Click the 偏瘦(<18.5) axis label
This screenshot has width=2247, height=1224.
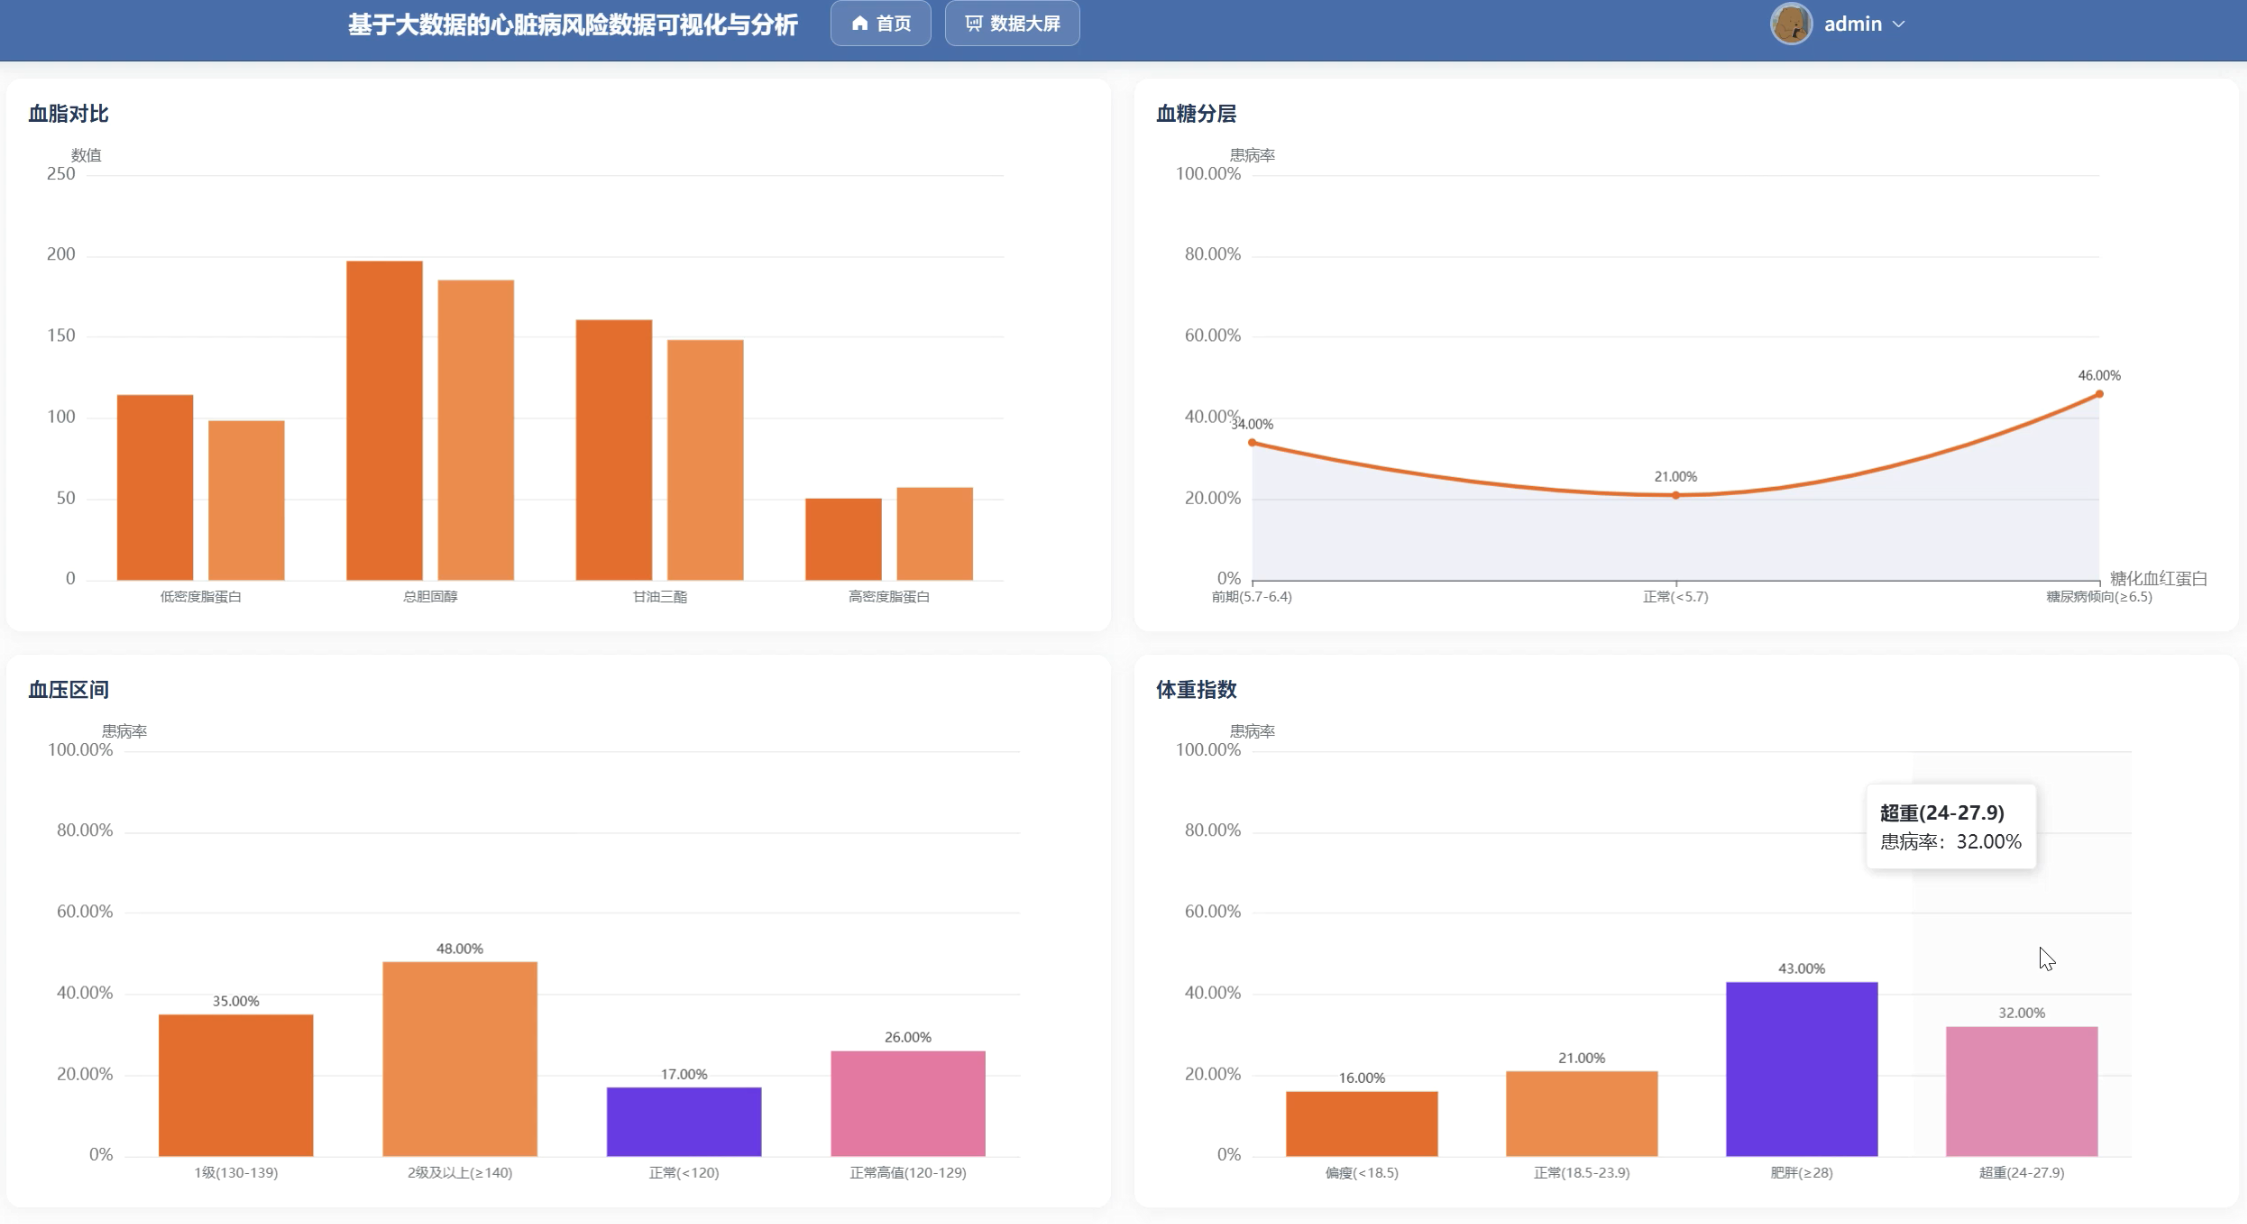pyautogui.click(x=1362, y=1173)
